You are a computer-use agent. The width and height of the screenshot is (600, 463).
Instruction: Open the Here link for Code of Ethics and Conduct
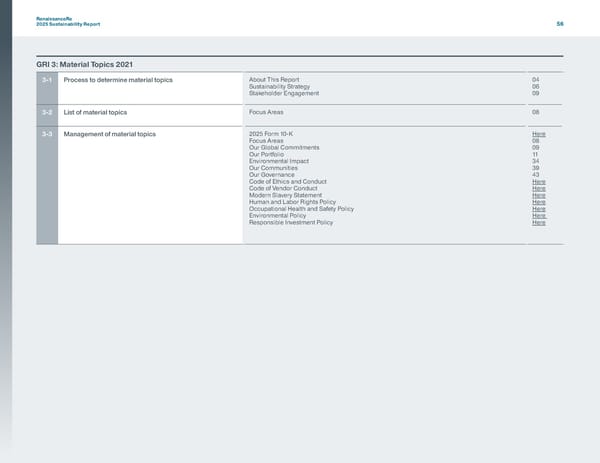538,182
